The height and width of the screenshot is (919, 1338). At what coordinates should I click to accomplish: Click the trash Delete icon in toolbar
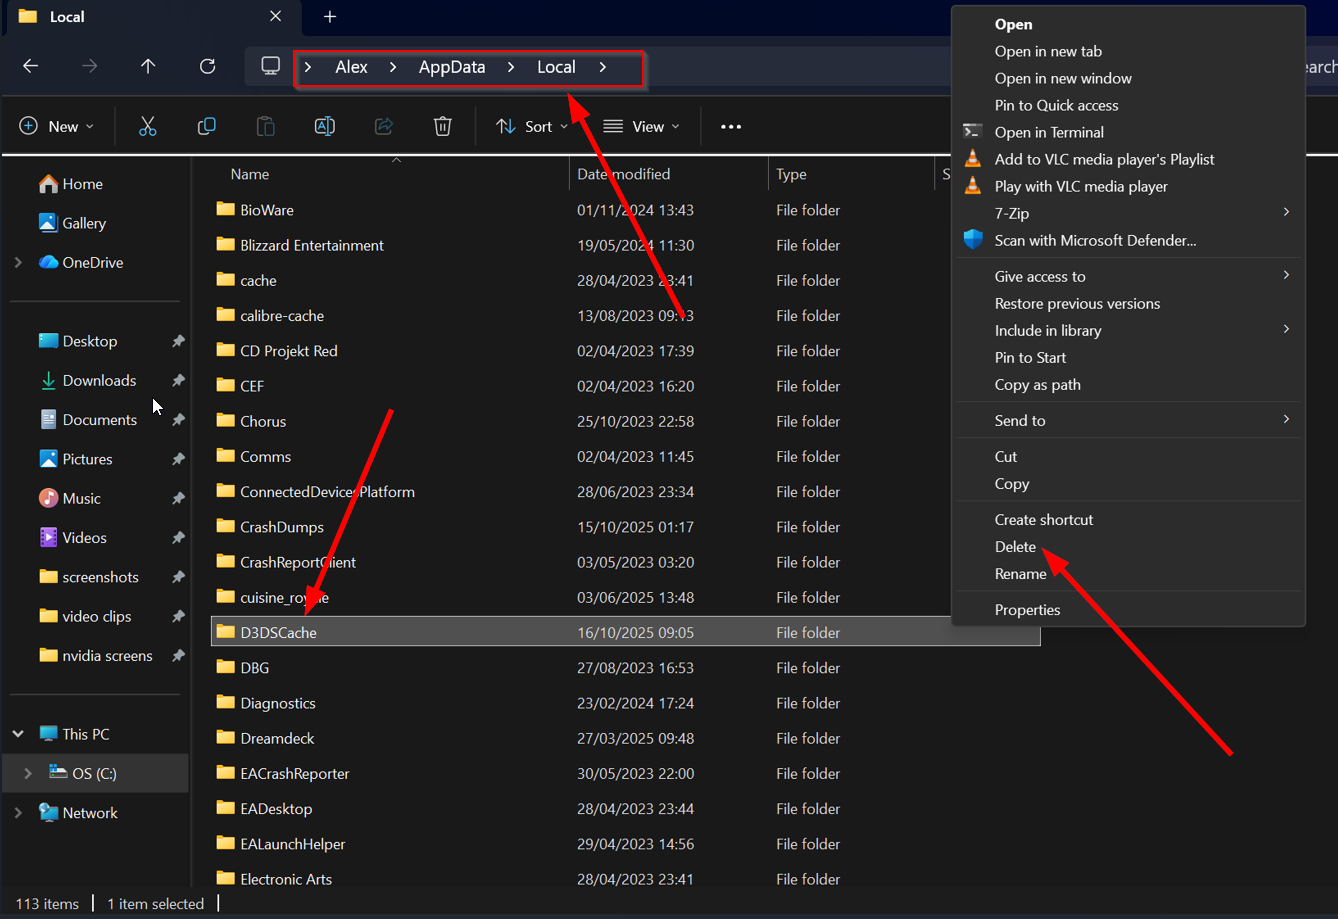443,126
